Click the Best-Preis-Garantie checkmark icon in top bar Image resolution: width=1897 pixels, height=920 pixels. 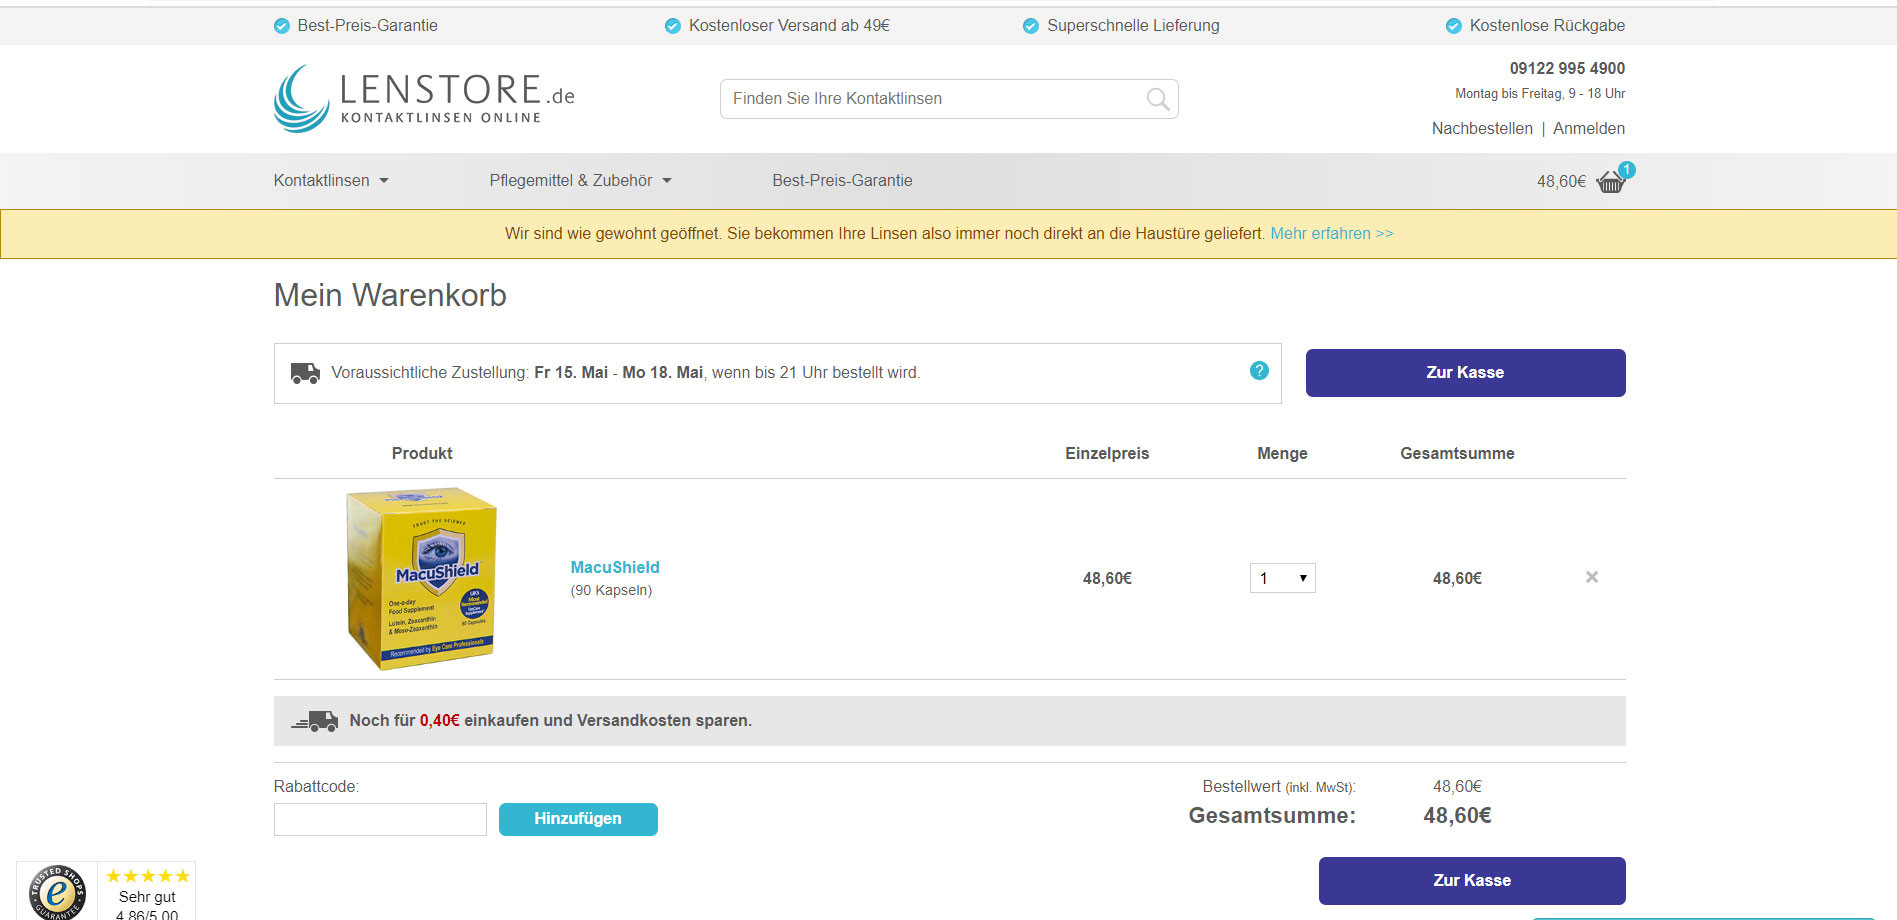coord(282,26)
